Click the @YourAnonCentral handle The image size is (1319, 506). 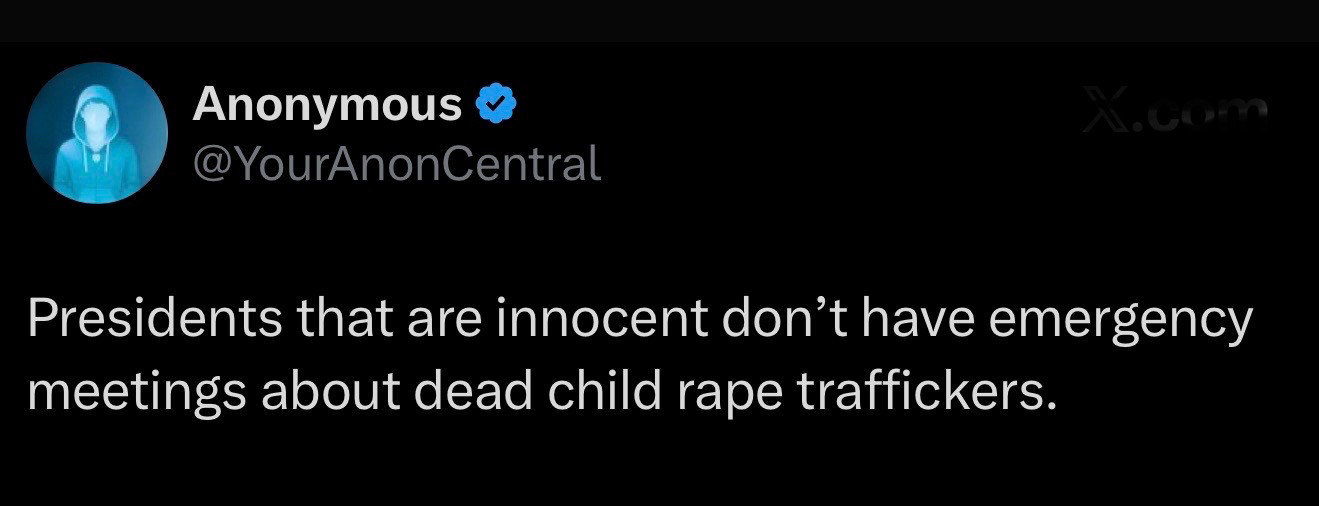coord(396,163)
